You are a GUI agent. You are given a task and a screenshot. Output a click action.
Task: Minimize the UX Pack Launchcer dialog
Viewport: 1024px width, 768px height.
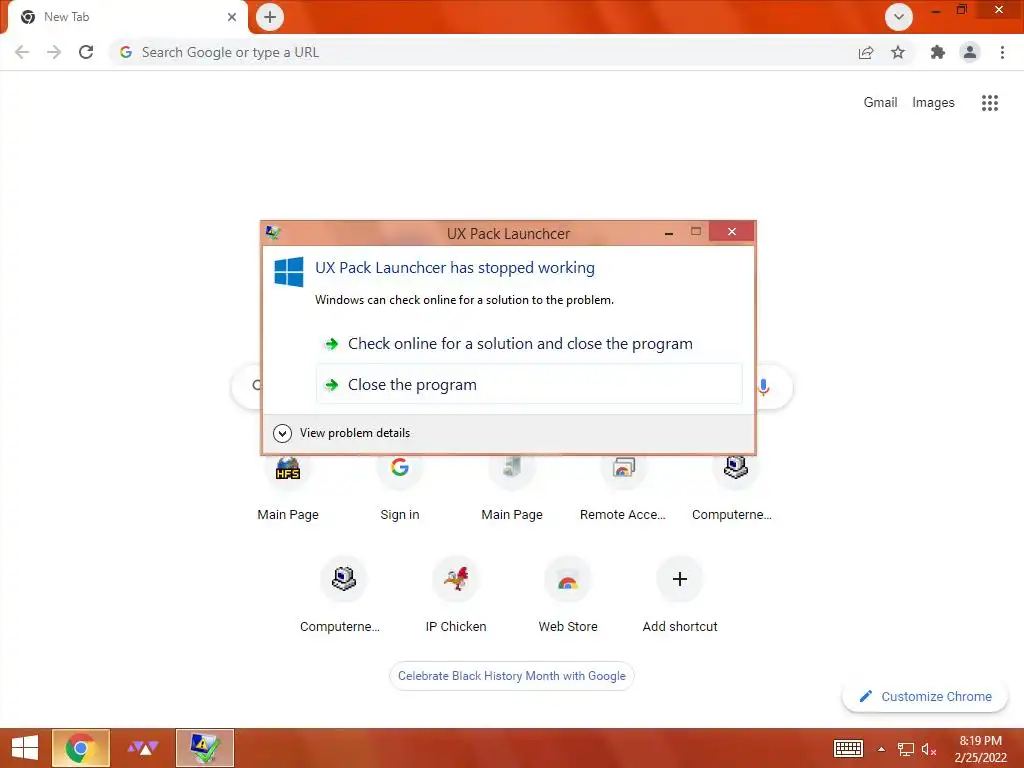click(x=669, y=233)
